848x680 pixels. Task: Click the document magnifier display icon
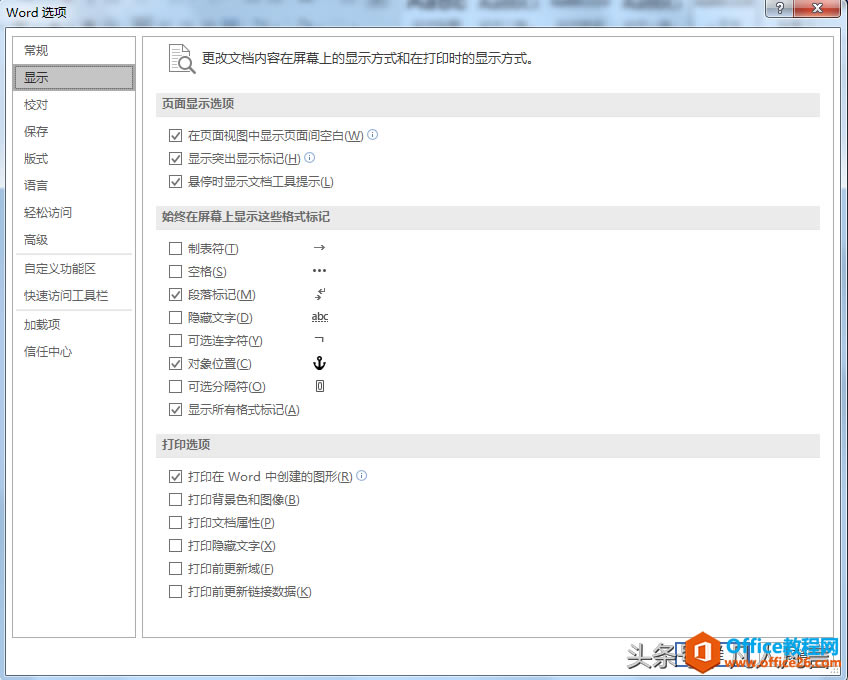[x=182, y=58]
